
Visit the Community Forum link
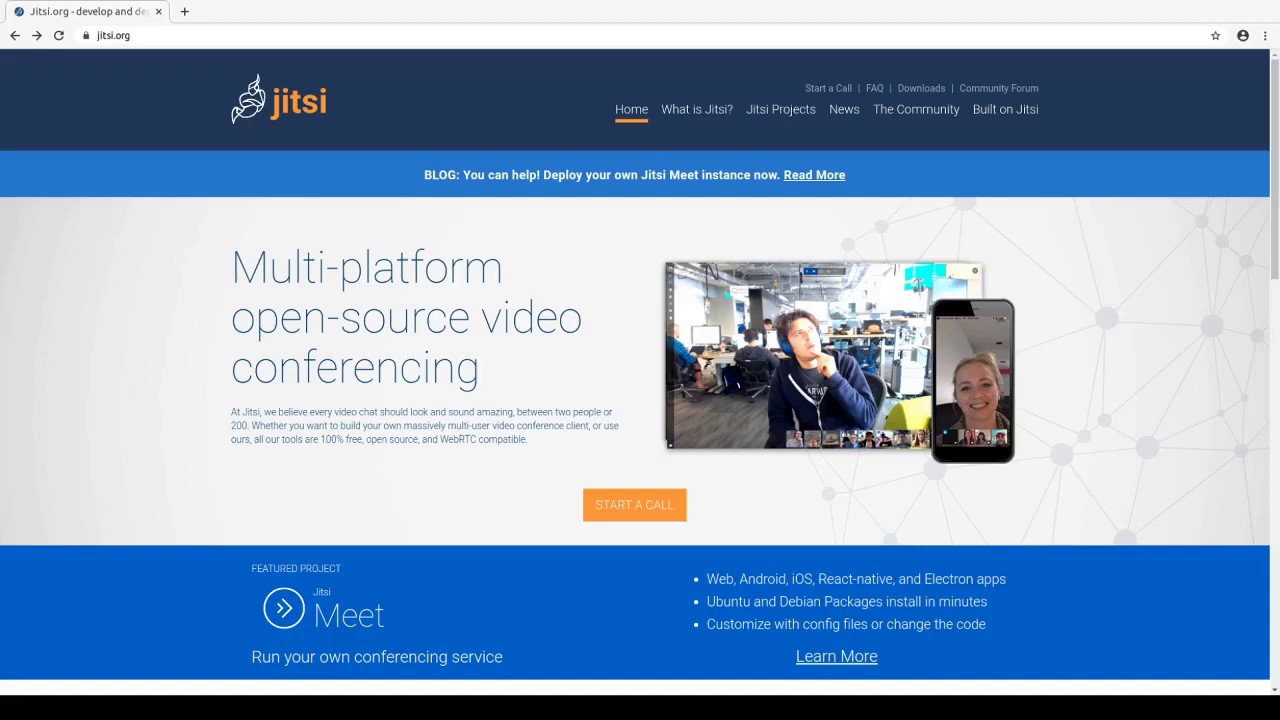(999, 88)
